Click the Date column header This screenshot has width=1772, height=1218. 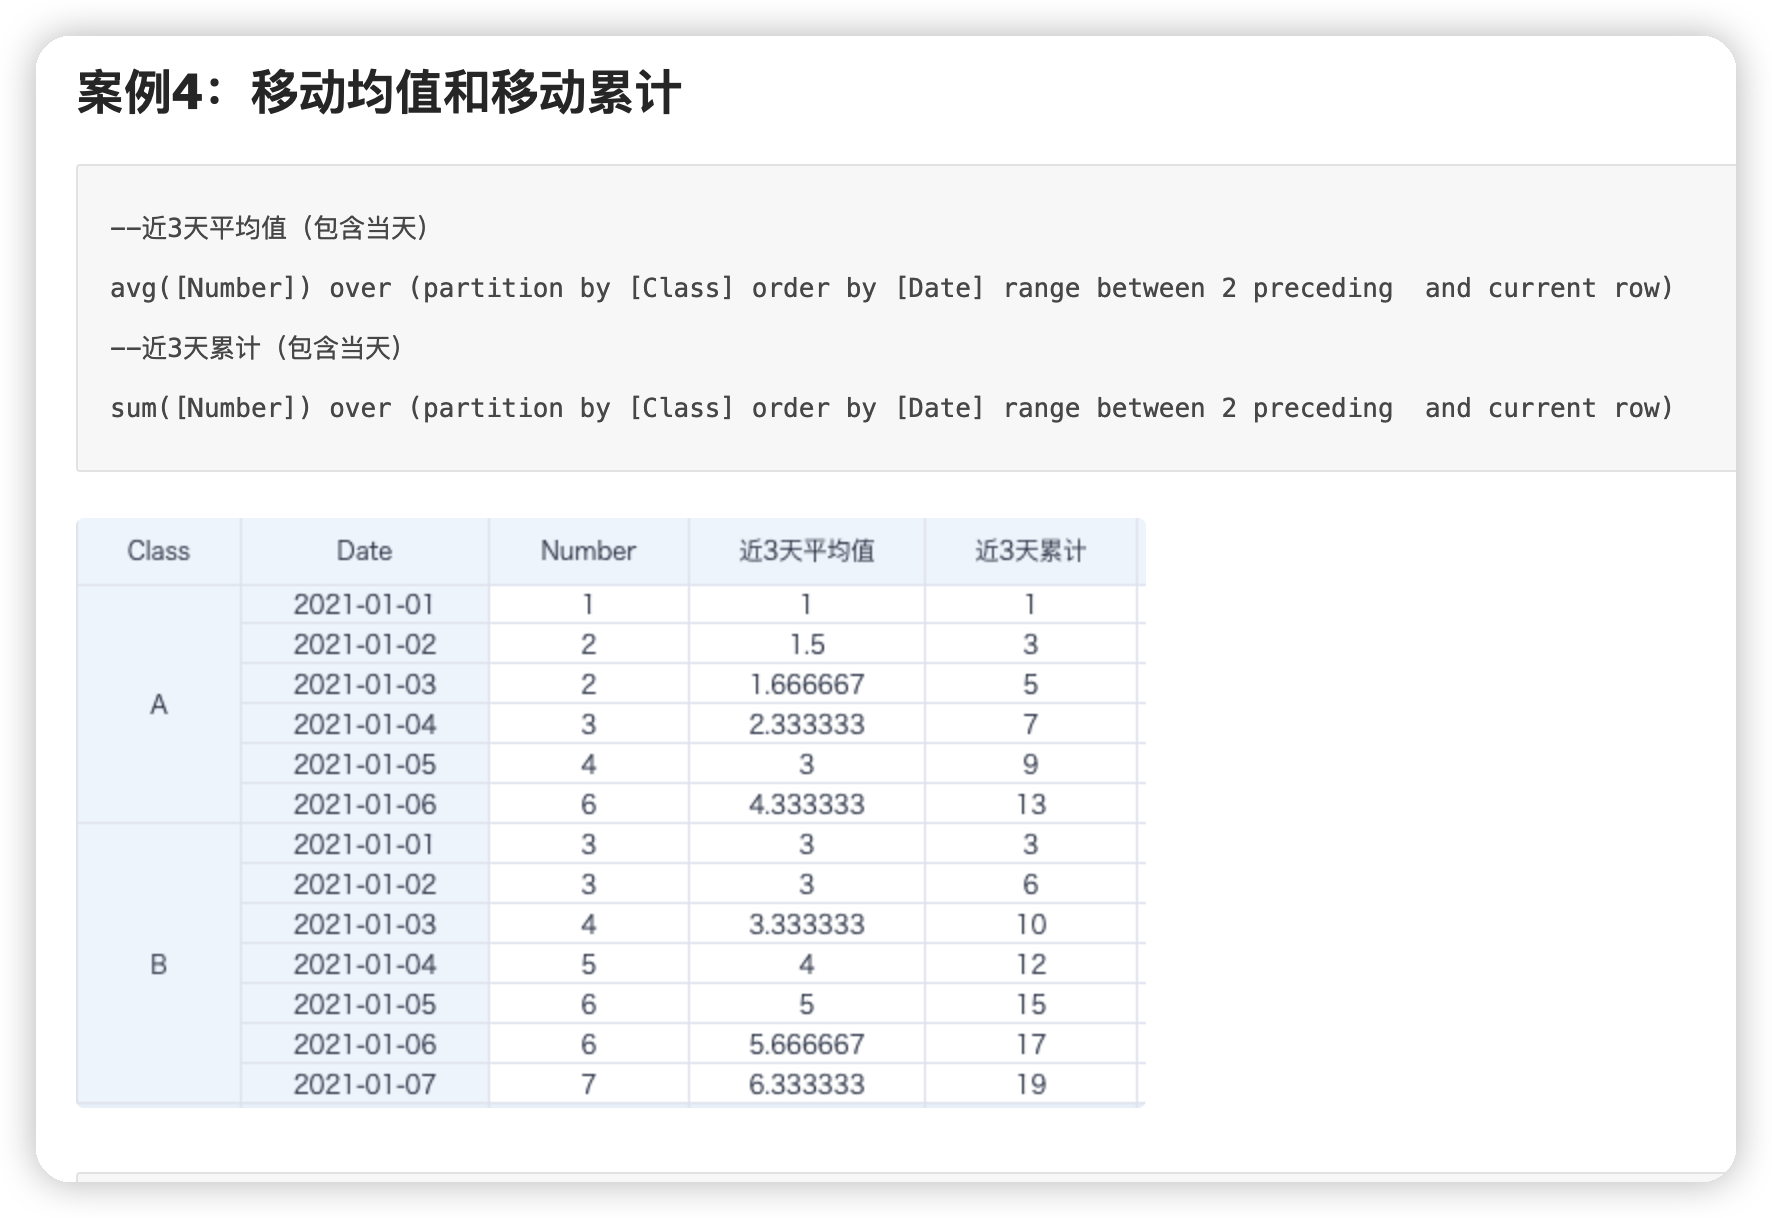(x=363, y=551)
